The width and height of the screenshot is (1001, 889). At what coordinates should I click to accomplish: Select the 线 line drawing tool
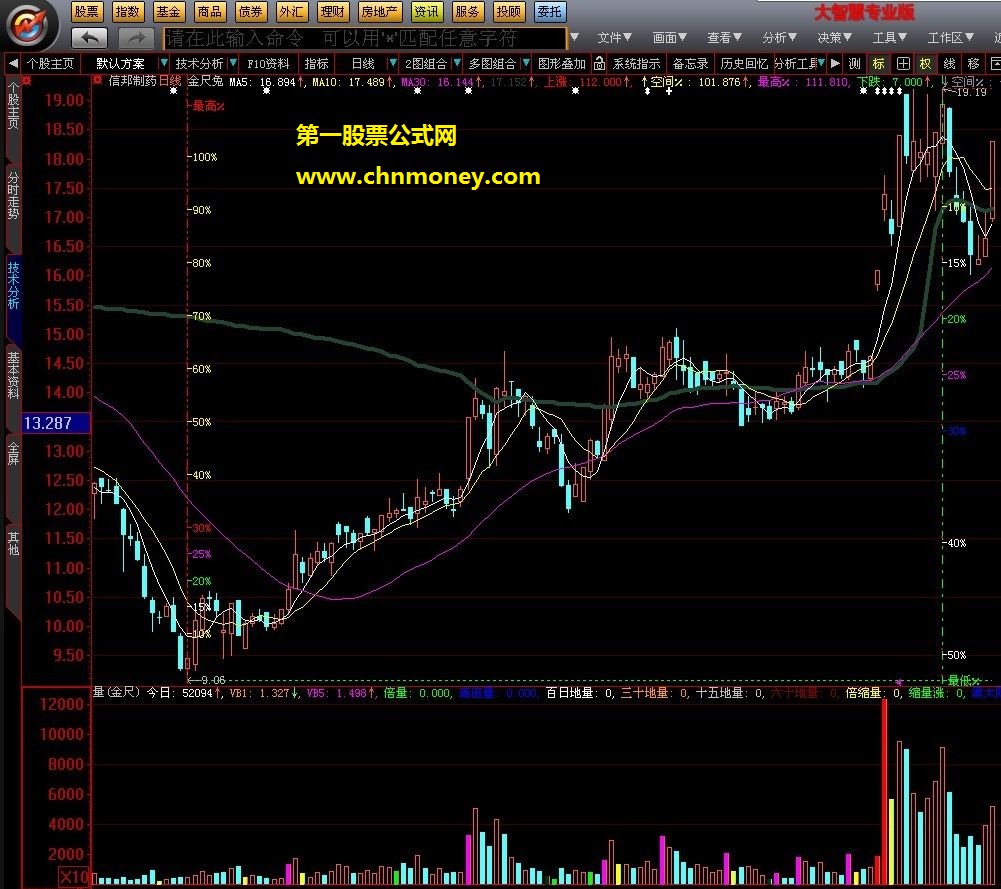949,64
